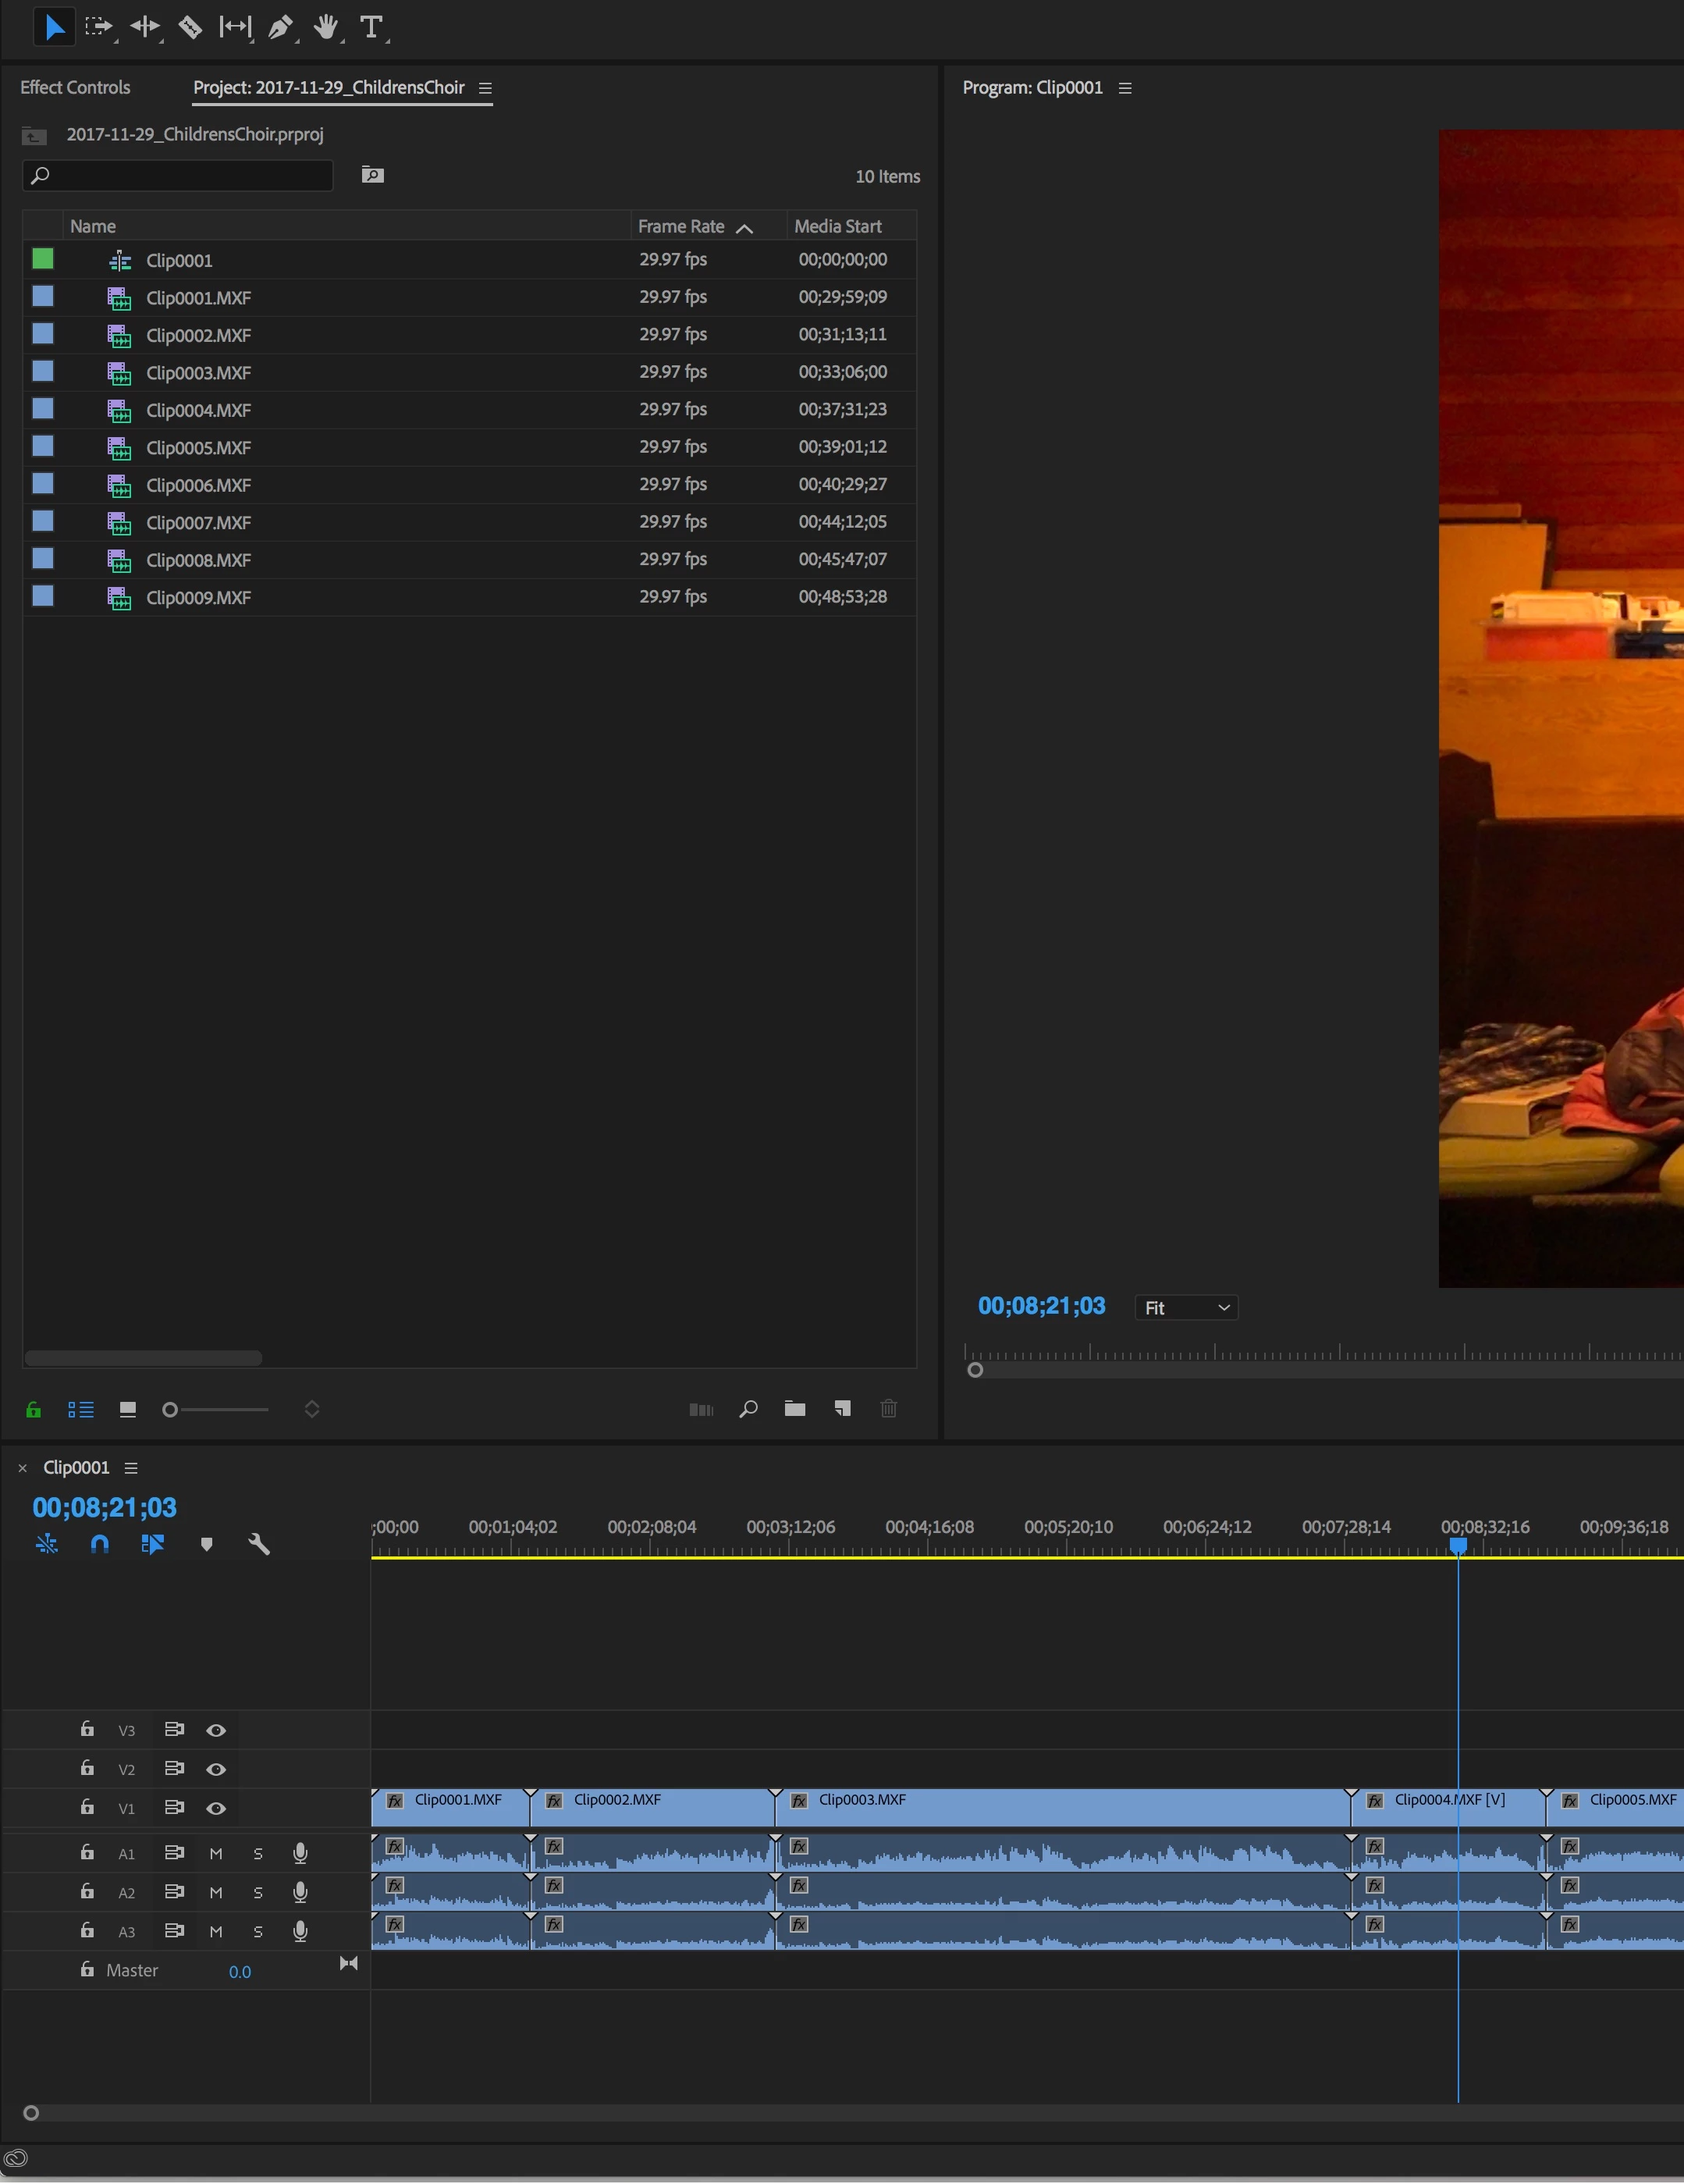Mute audio track A1
1684x2184 pixels.
point(216,1853)
